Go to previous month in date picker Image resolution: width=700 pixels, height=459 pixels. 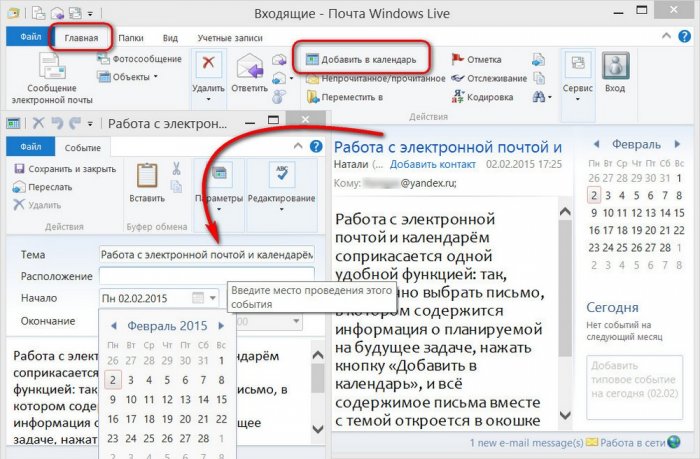[x=113, y=326]
